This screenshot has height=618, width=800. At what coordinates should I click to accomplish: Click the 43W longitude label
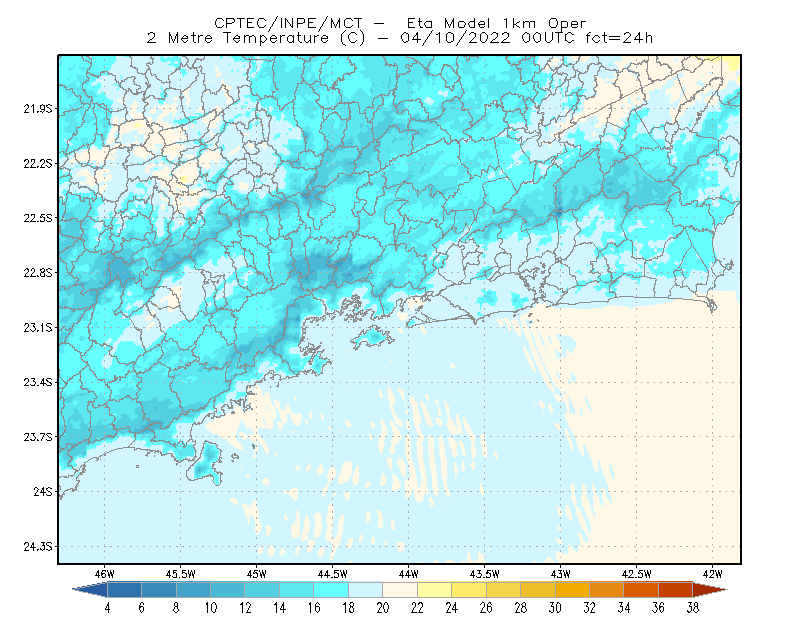click(560, 574)
